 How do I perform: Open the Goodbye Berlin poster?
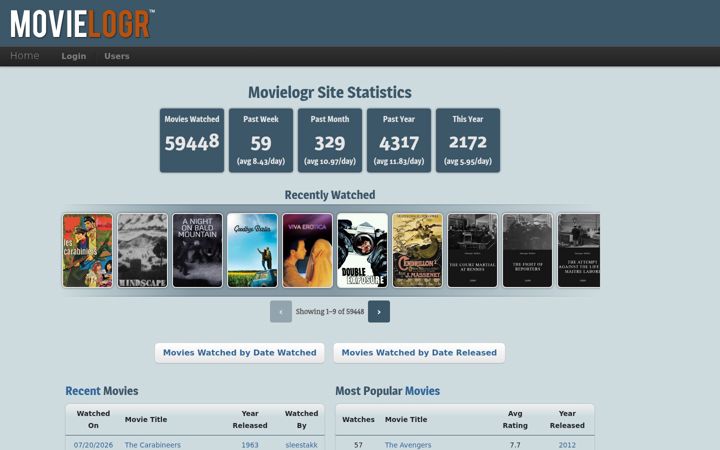(x=253, y=251)
